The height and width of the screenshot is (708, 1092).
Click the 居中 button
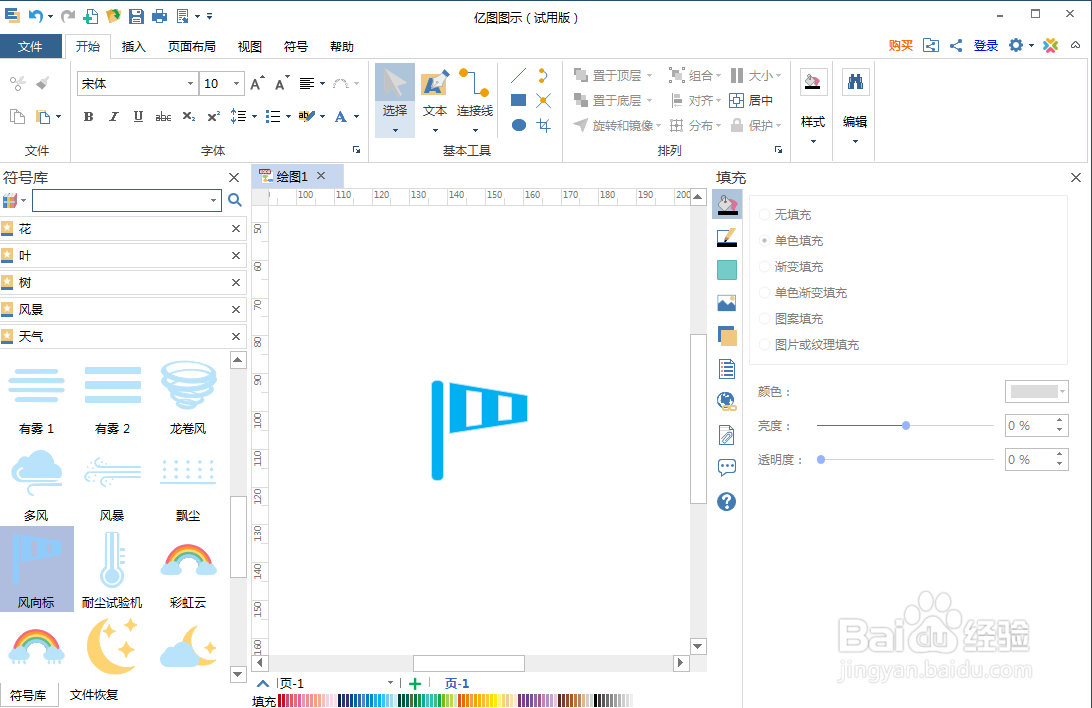coord(751,100)
